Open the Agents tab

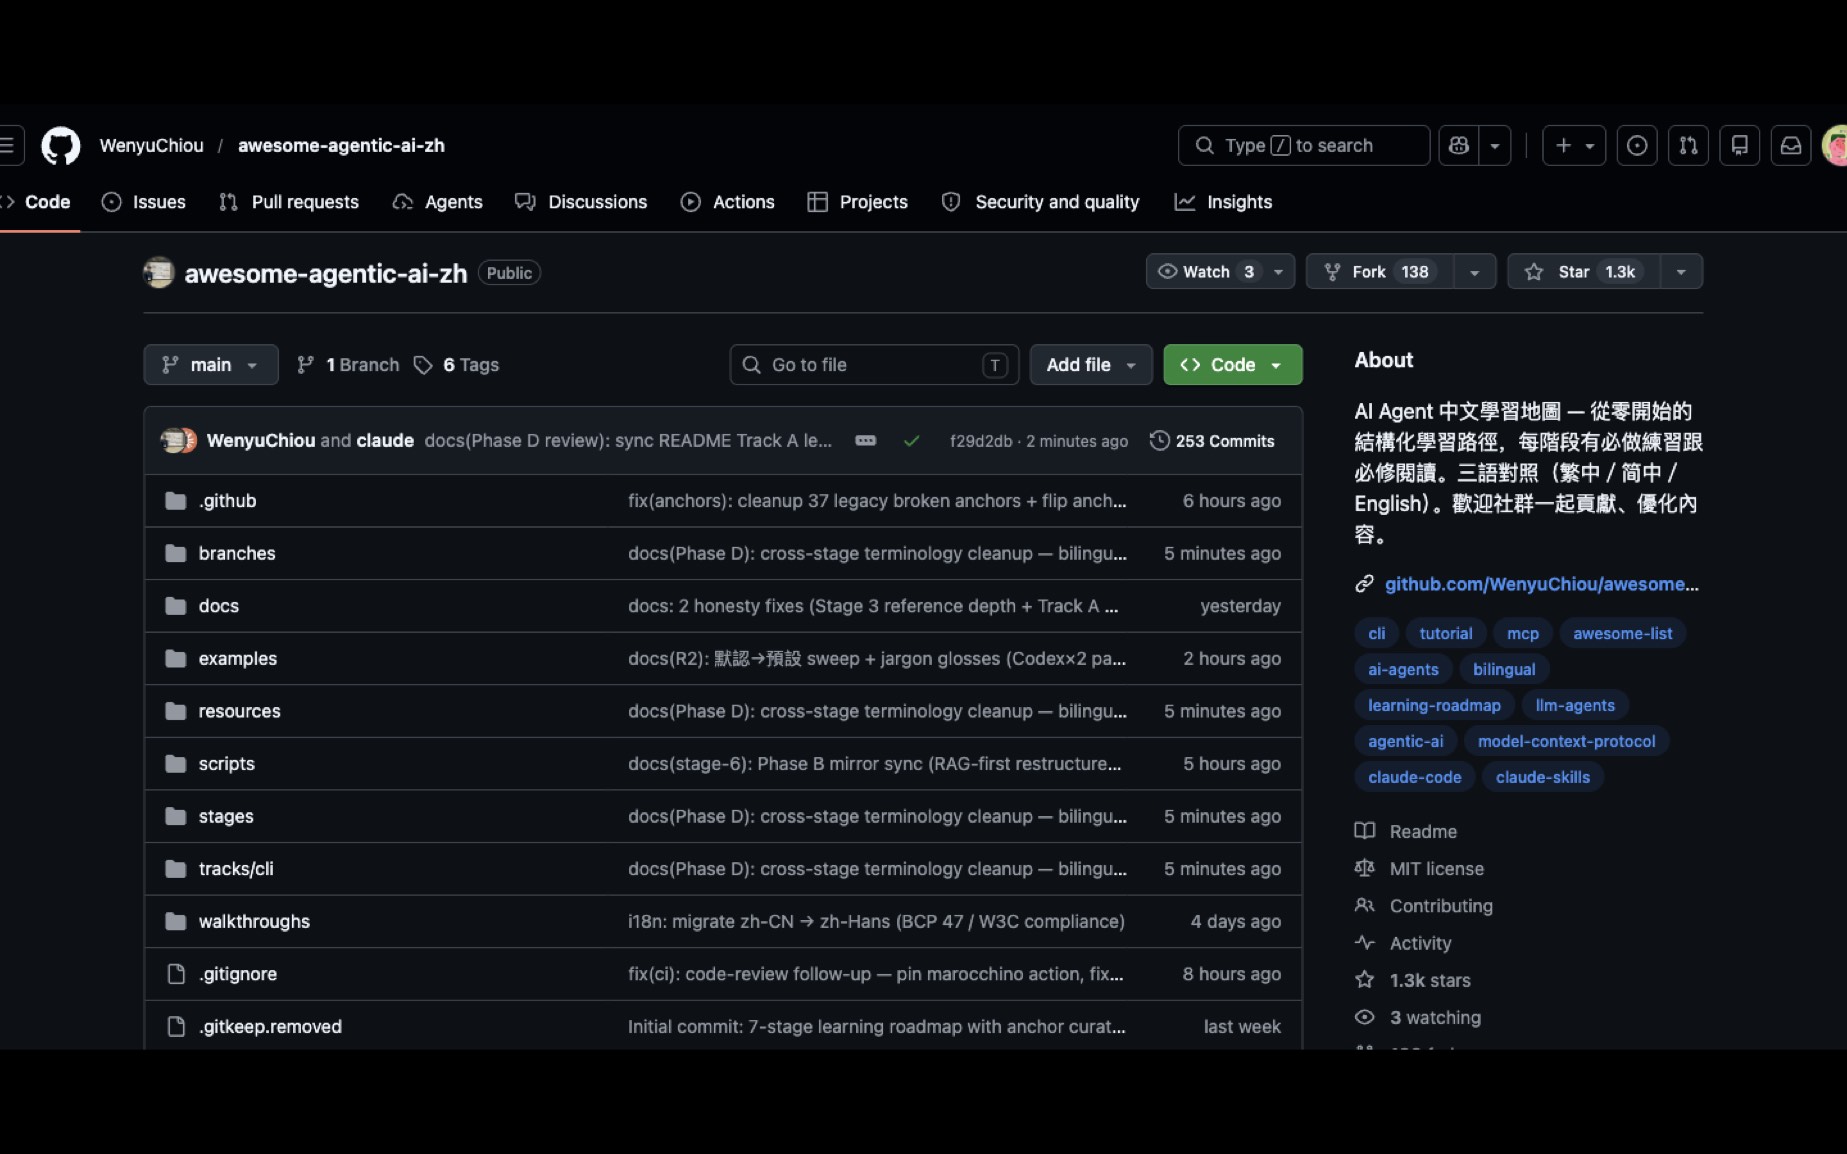coord(437,202)
